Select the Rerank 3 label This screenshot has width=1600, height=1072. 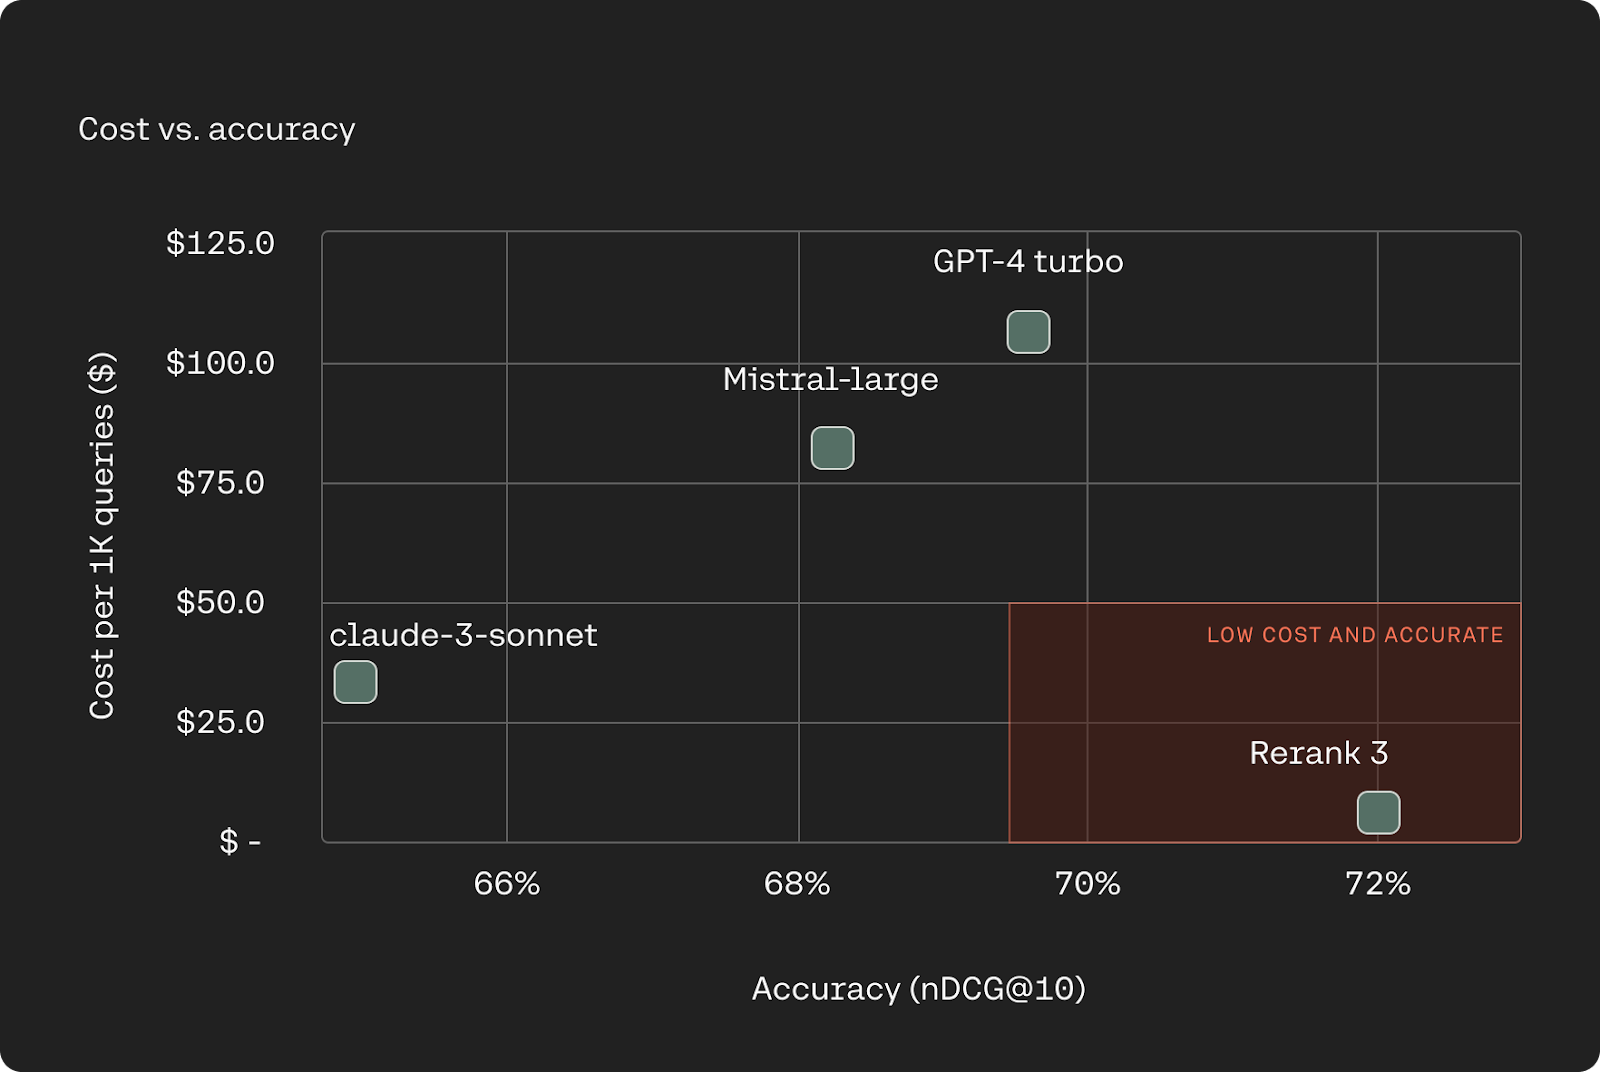[x=1318, y=753]
